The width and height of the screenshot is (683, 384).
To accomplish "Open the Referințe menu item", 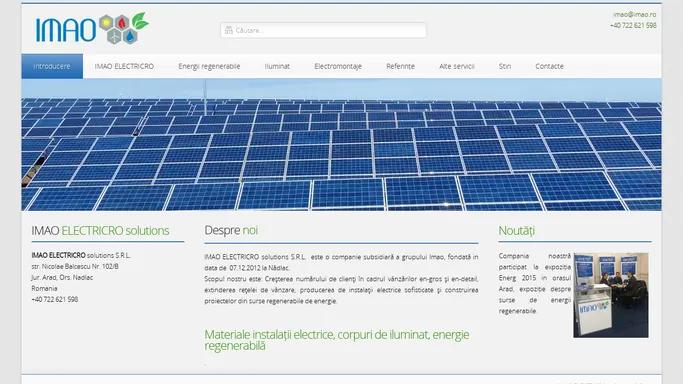I will coord(400,66).
